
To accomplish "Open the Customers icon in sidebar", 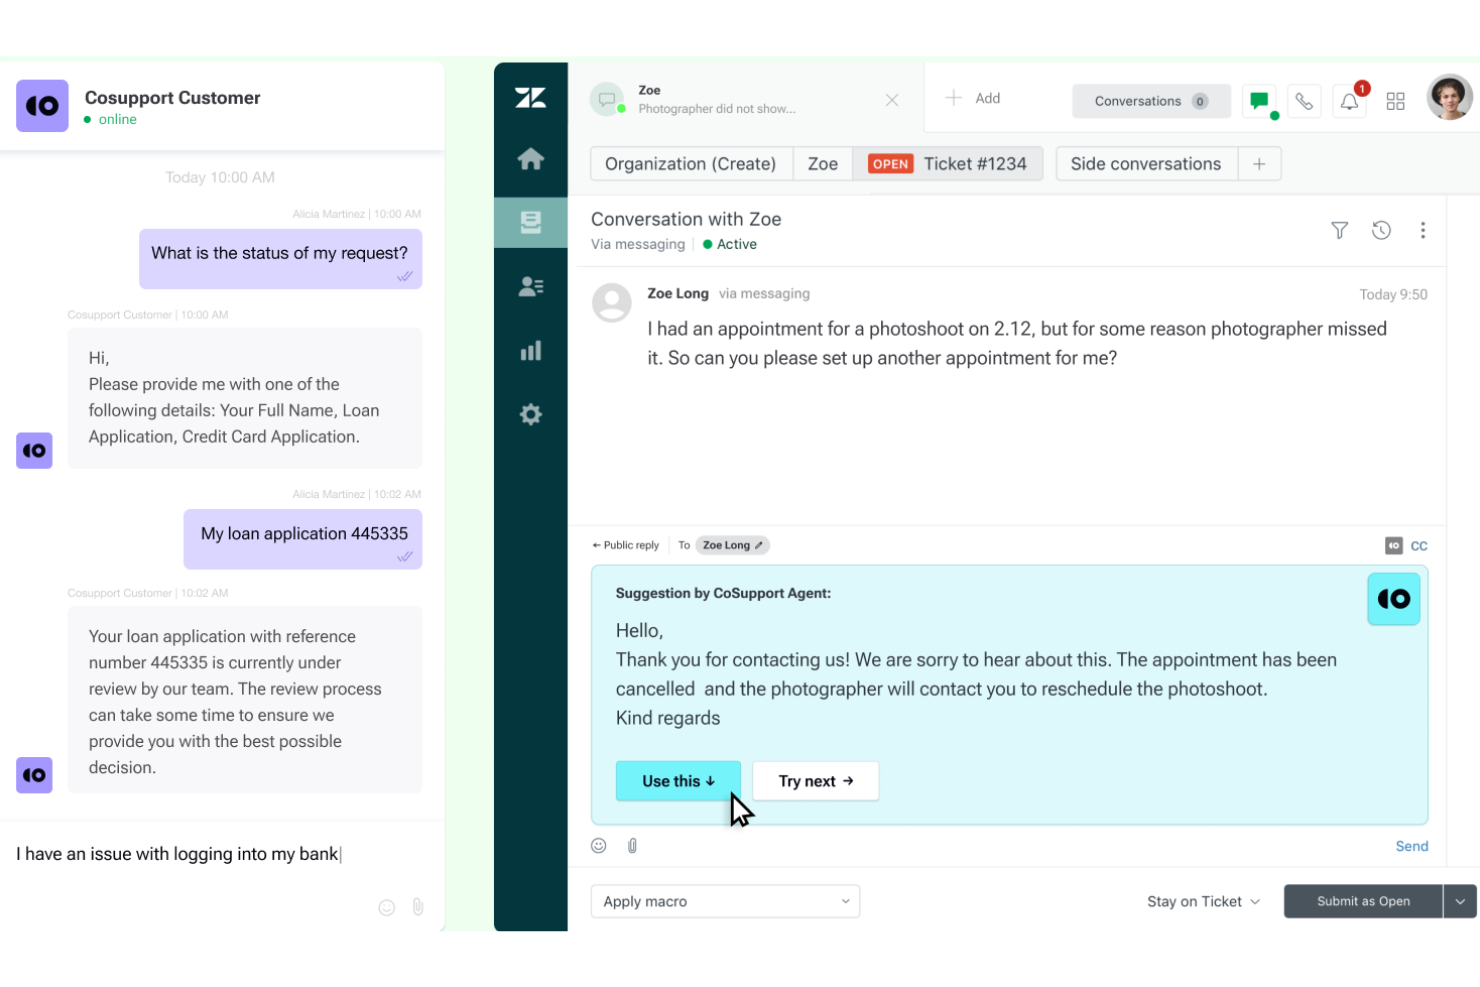I will [531, 287].
